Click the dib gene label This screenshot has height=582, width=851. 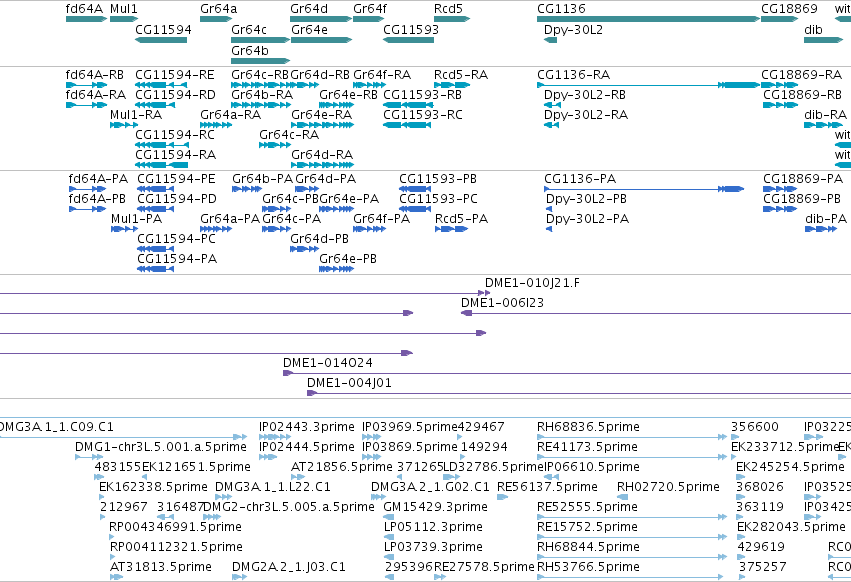click(813, 29)
